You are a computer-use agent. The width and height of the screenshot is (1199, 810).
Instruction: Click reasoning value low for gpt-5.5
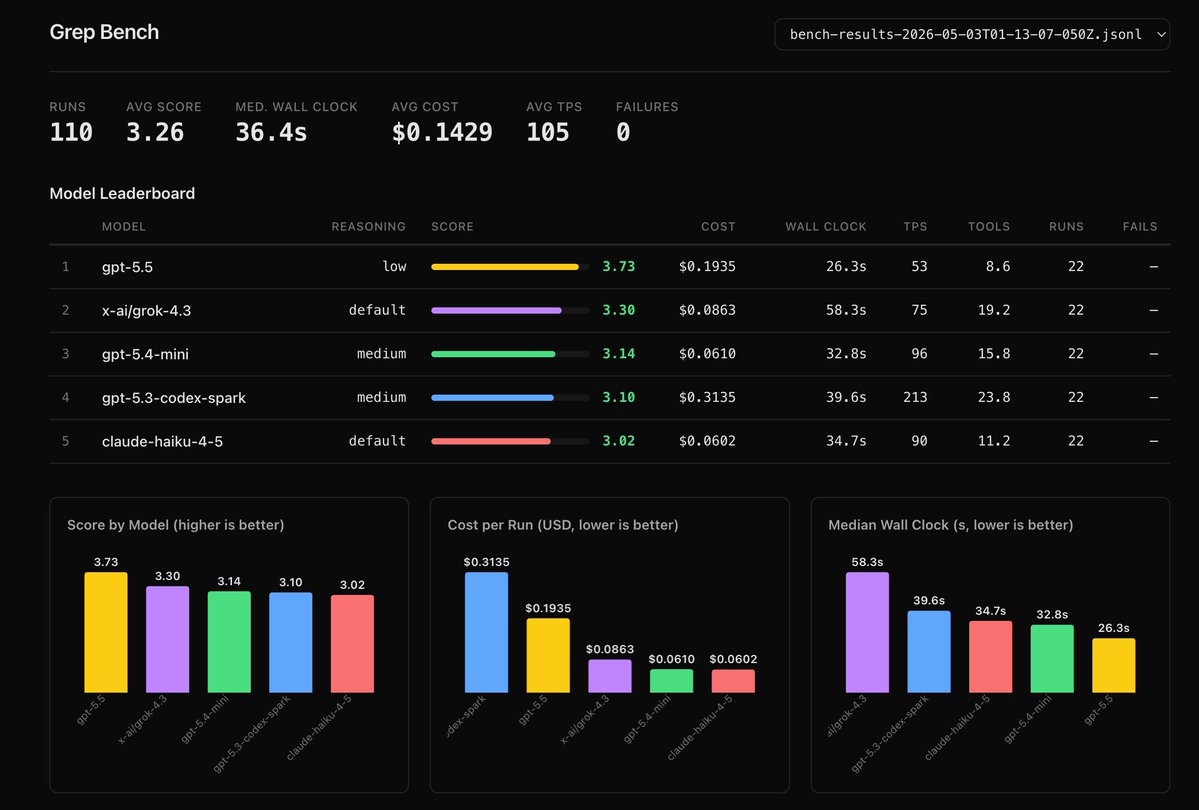(x=394, y=266)
